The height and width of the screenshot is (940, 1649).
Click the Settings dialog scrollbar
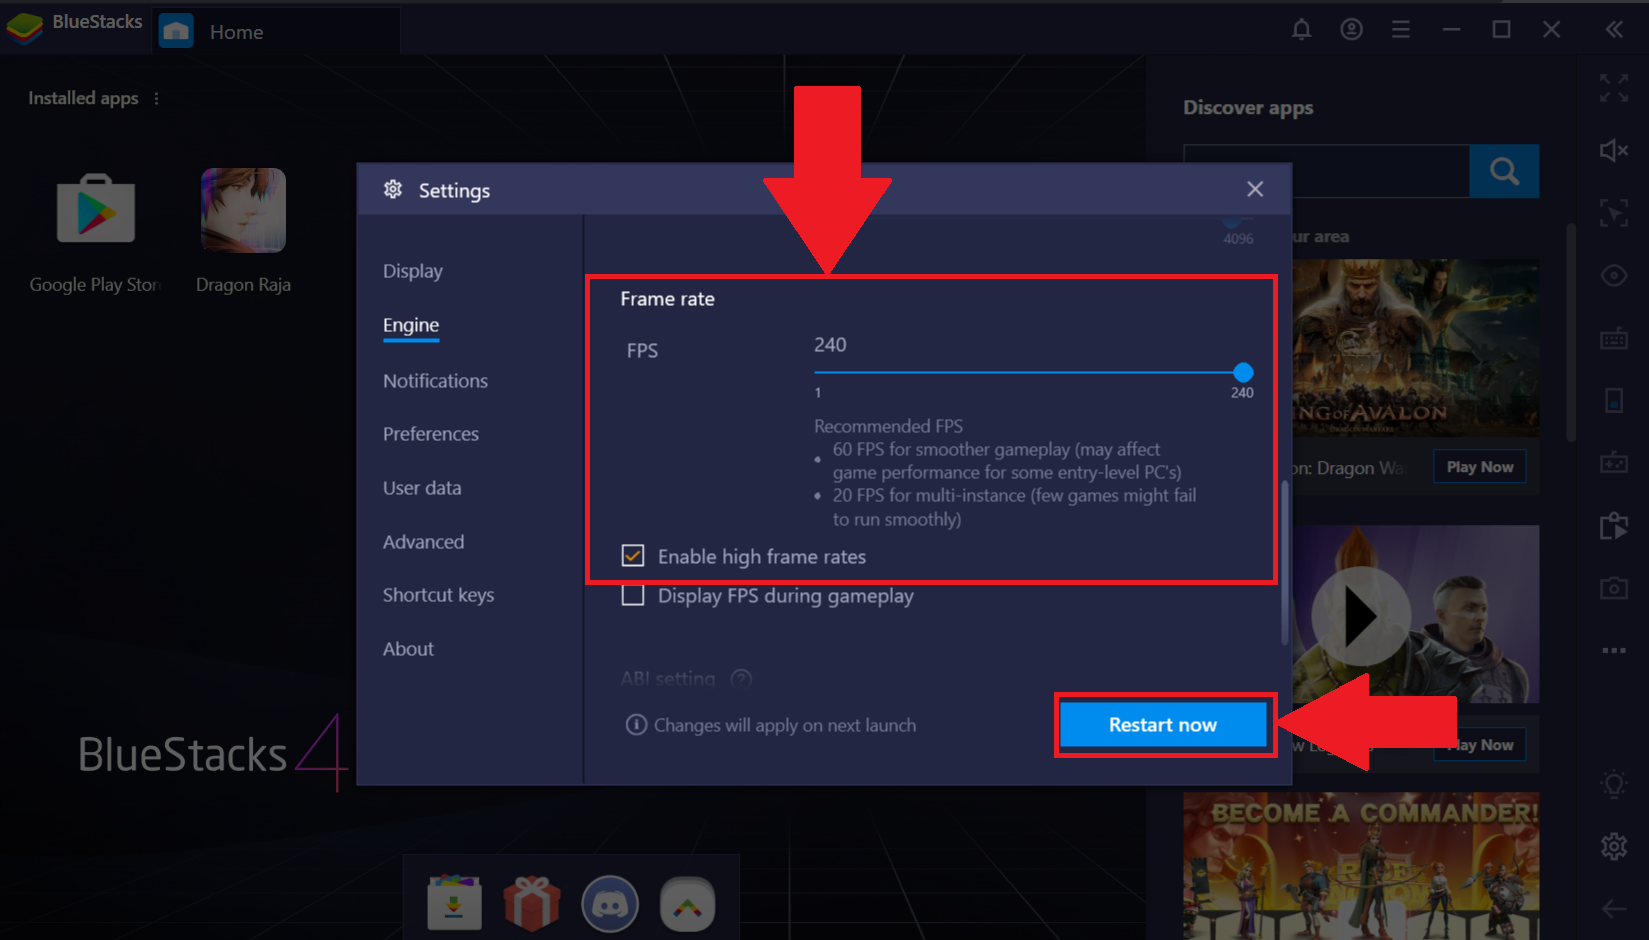point(1285,563)
